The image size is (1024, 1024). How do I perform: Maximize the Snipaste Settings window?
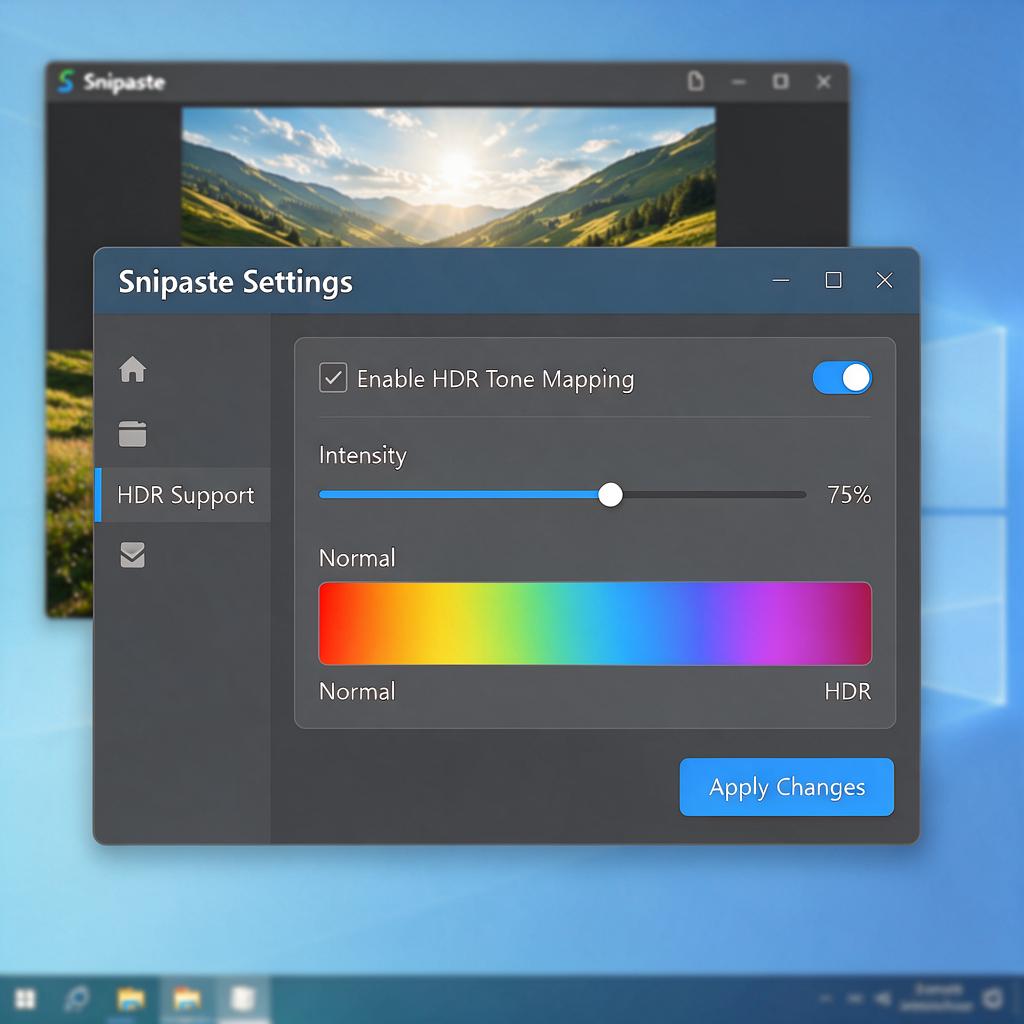[x=833, y=280]
